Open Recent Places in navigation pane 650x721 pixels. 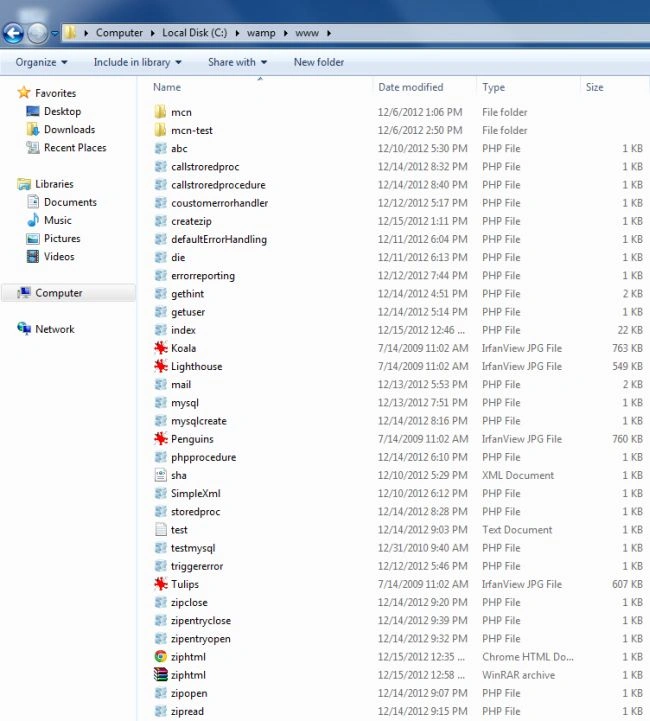coord(75,148)
